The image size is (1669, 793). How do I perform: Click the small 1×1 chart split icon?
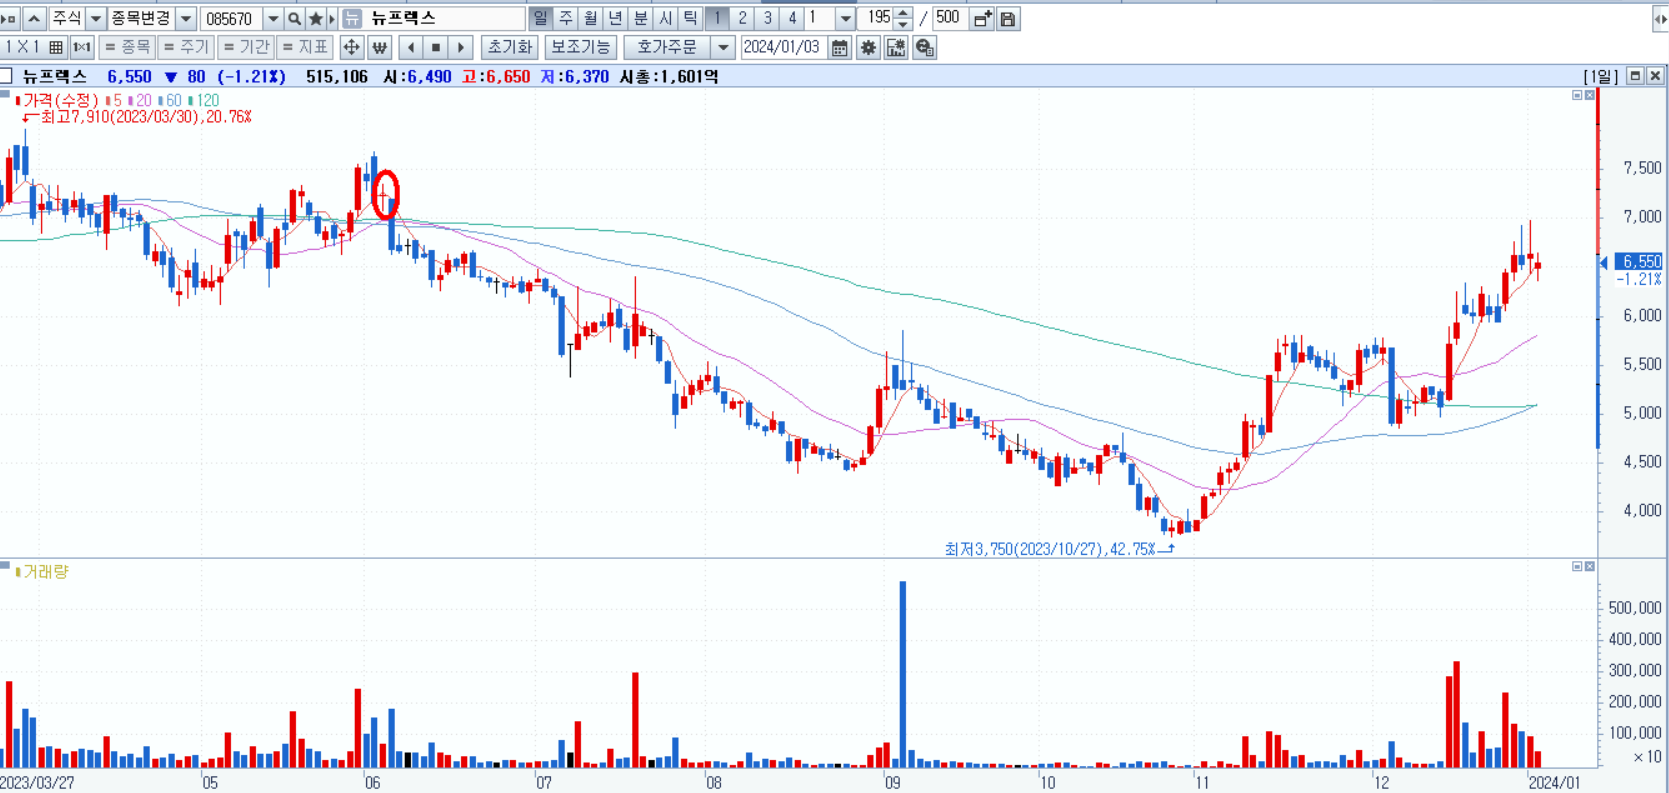pos(82,47)
